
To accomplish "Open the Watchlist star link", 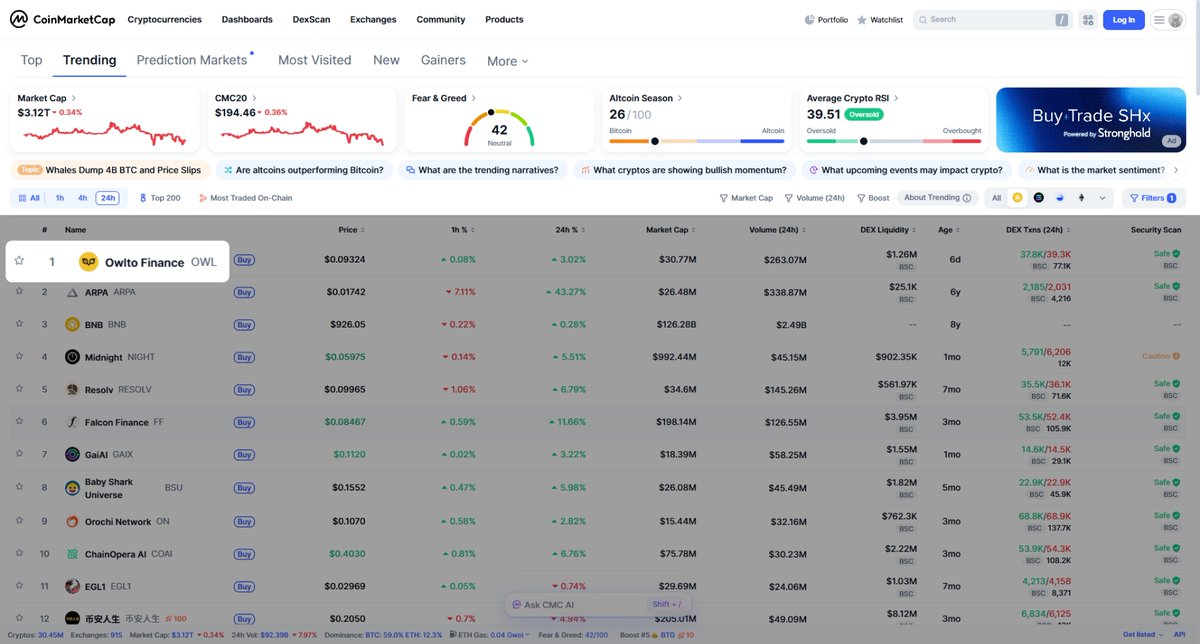I will coord(880,20).
